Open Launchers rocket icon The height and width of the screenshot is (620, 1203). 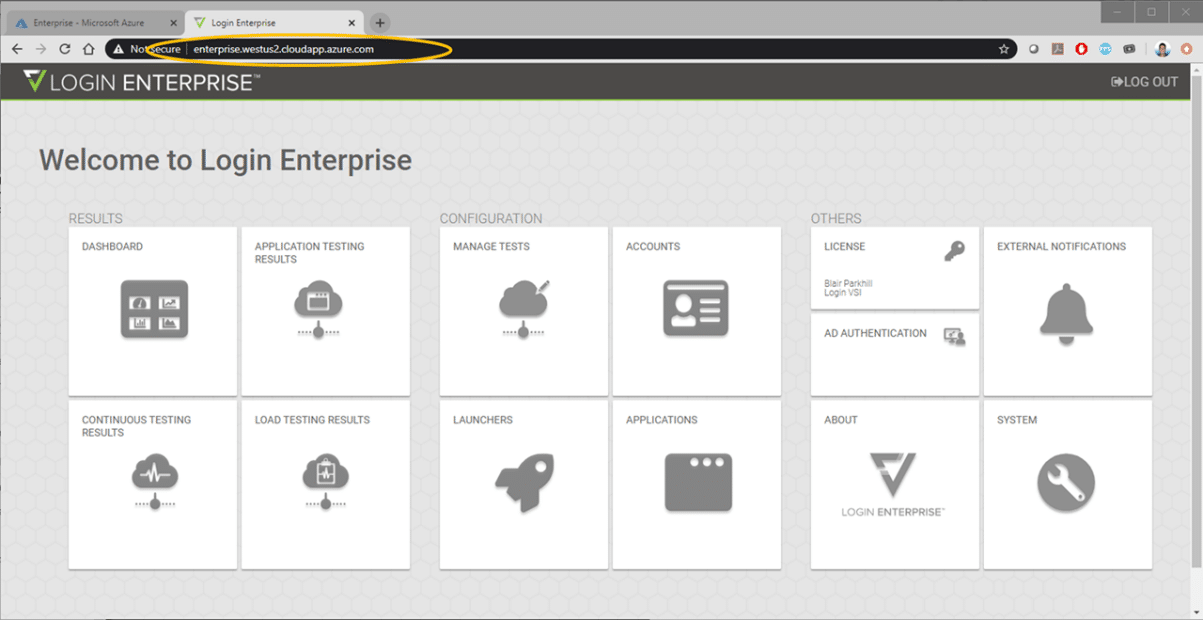click(x=524, y=484)
